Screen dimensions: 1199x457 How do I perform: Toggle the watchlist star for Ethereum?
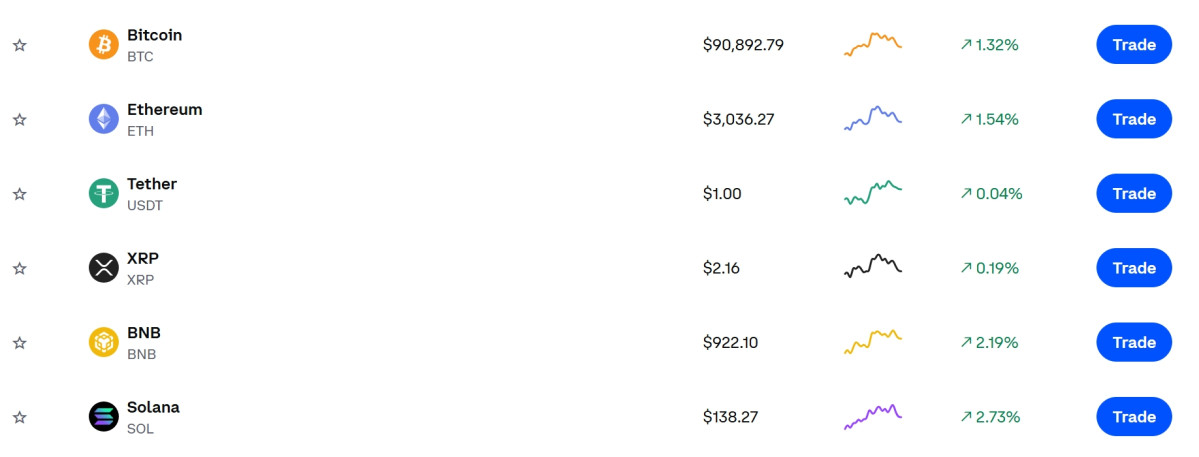[19, 119]
